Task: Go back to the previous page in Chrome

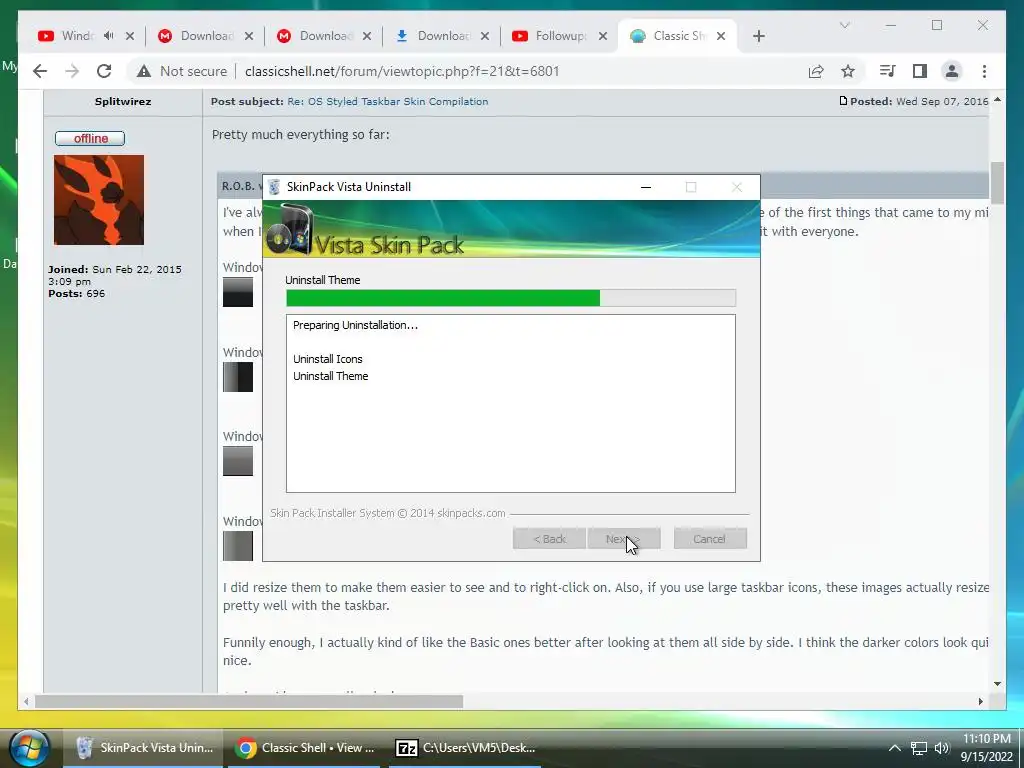Action: pos(40,71)
